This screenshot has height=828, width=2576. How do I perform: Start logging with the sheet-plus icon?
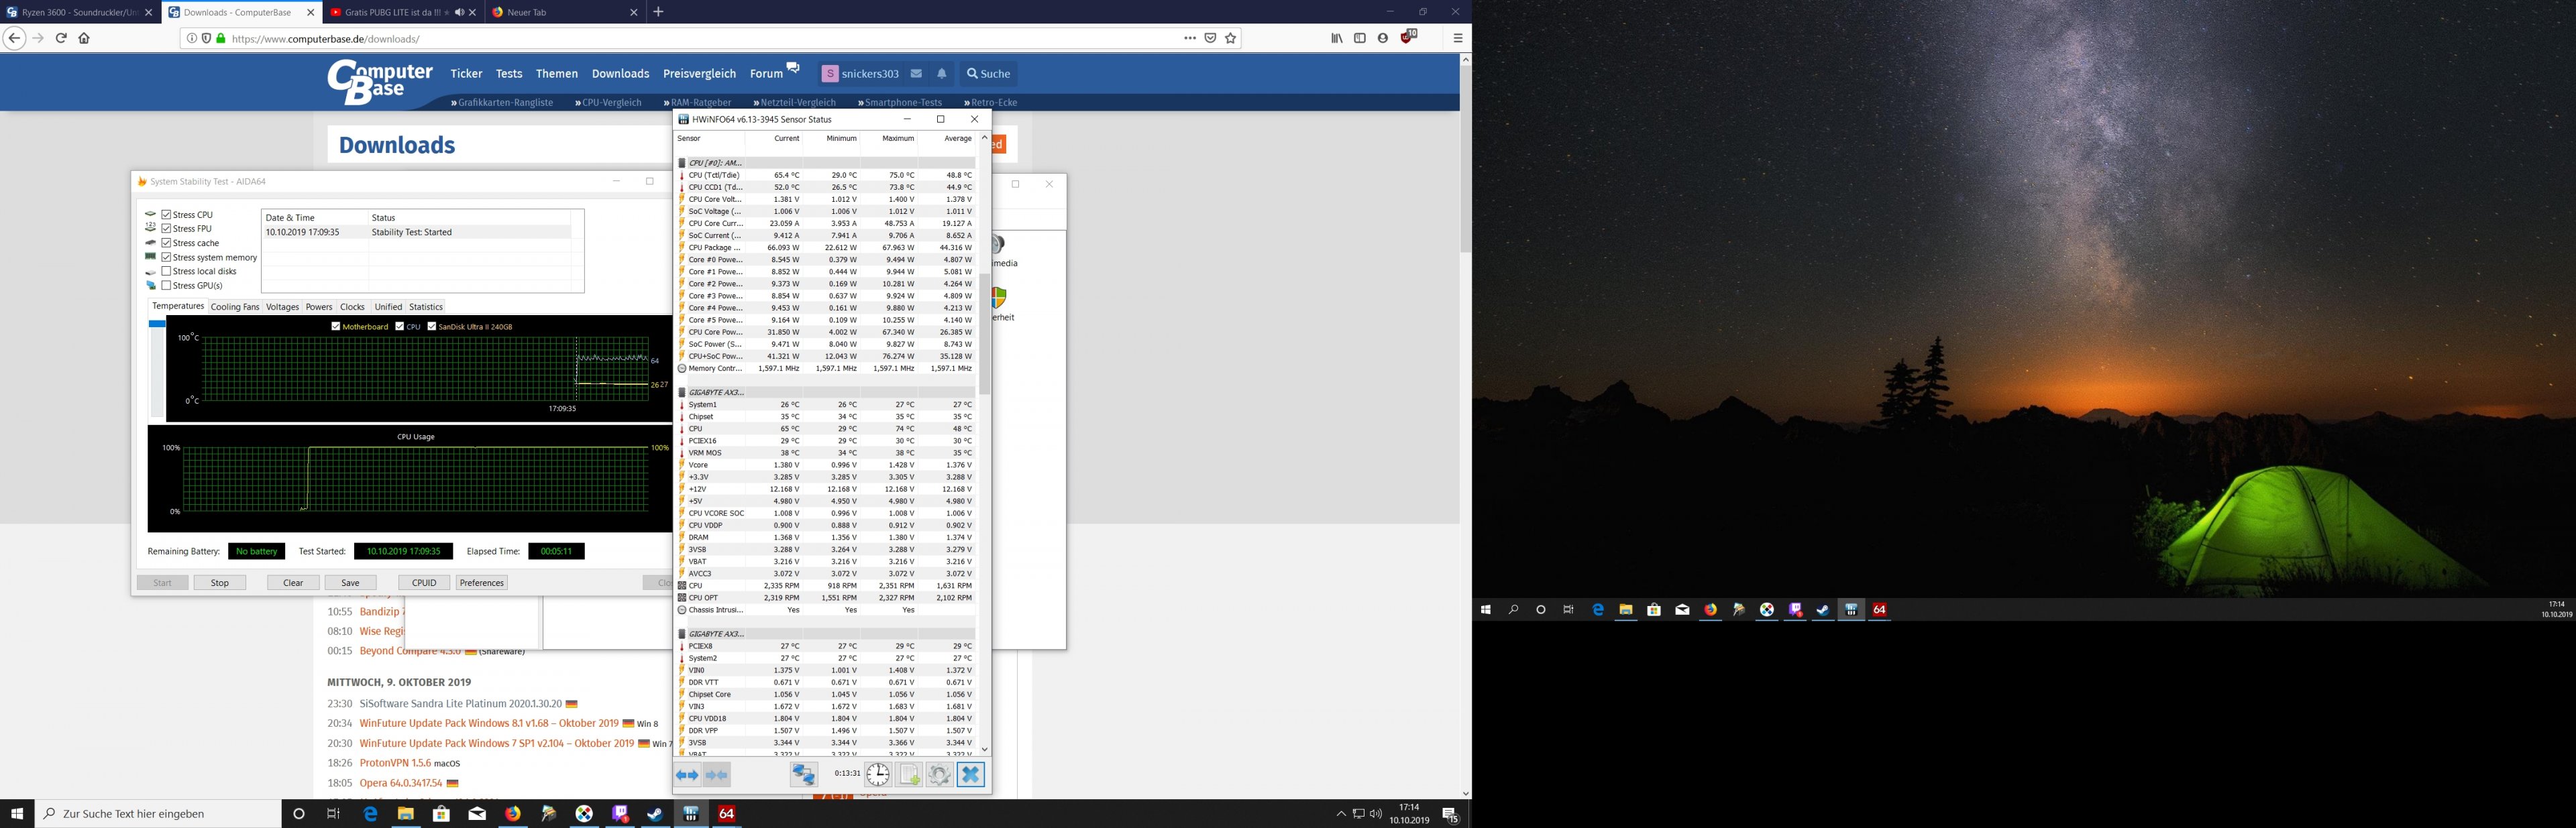(x=908, y=775)
